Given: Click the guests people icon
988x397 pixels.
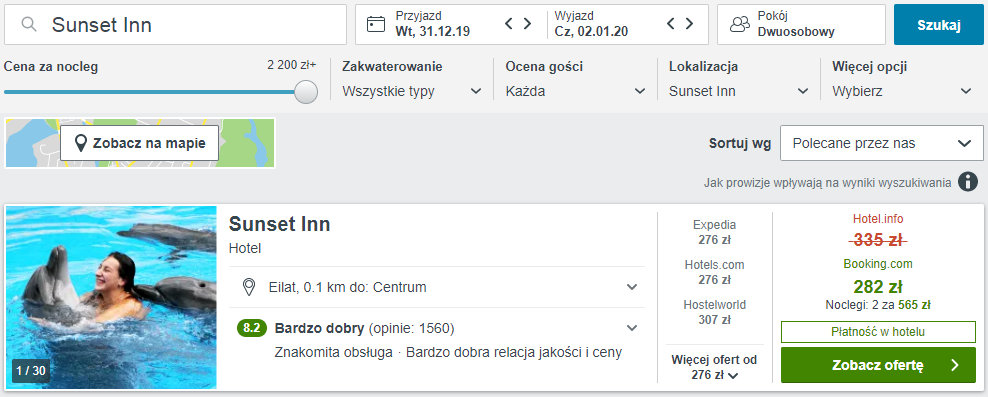Looking at the screenshot, I should [x=740, y=25].
